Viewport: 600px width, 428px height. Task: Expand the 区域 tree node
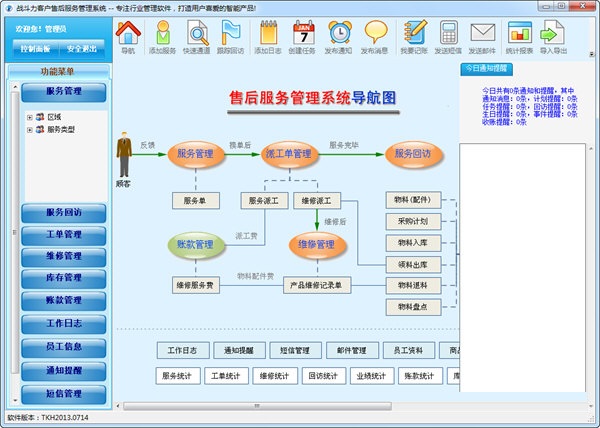point(29,117)
